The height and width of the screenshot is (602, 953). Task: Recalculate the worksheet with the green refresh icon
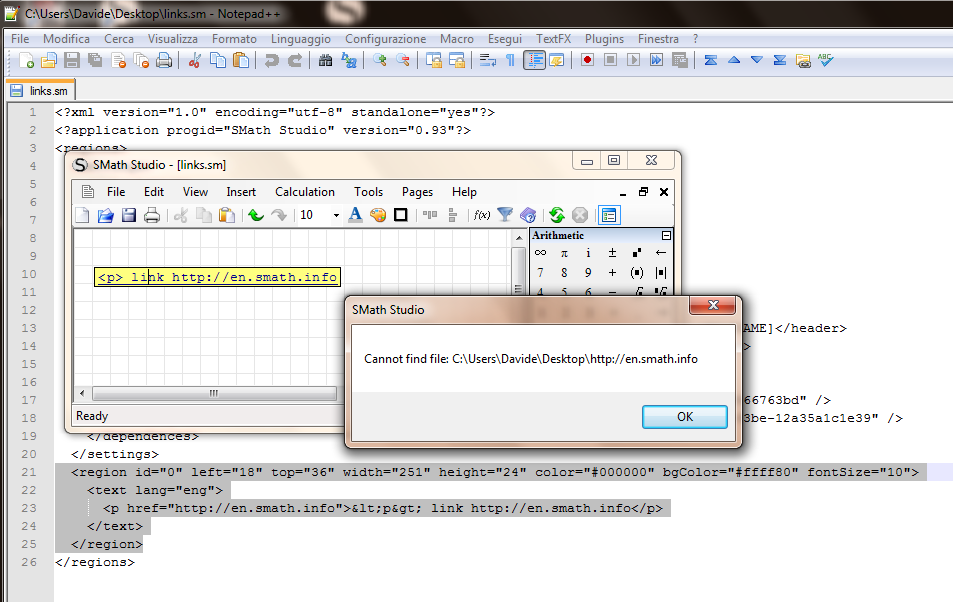[x=556, y=215]
